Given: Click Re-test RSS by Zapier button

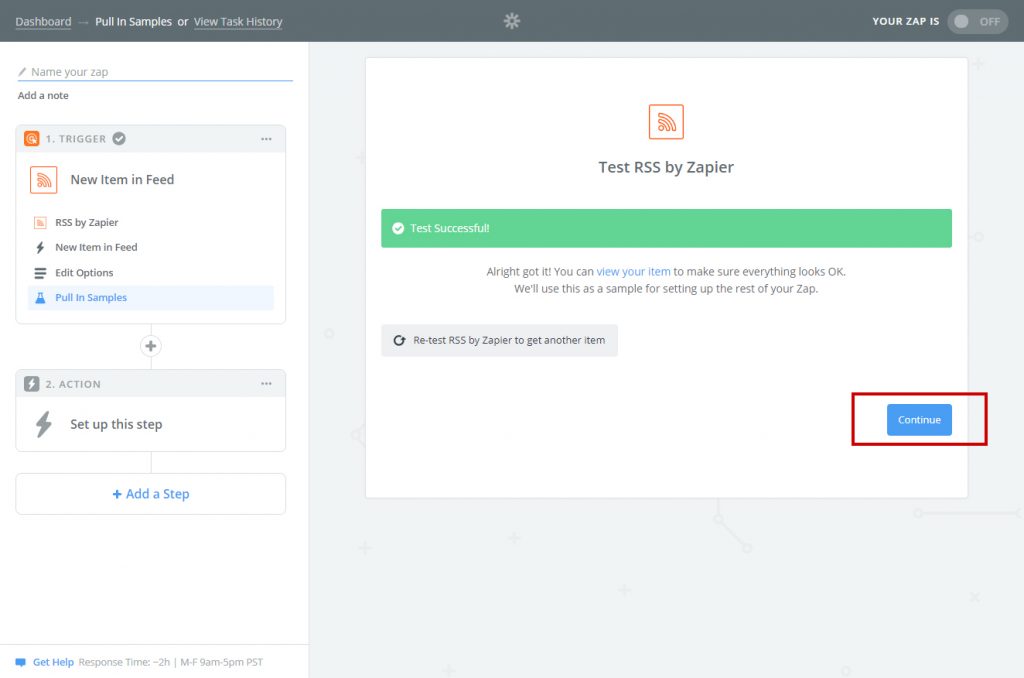Looking at the screenshot, I should tap(499, 340).
